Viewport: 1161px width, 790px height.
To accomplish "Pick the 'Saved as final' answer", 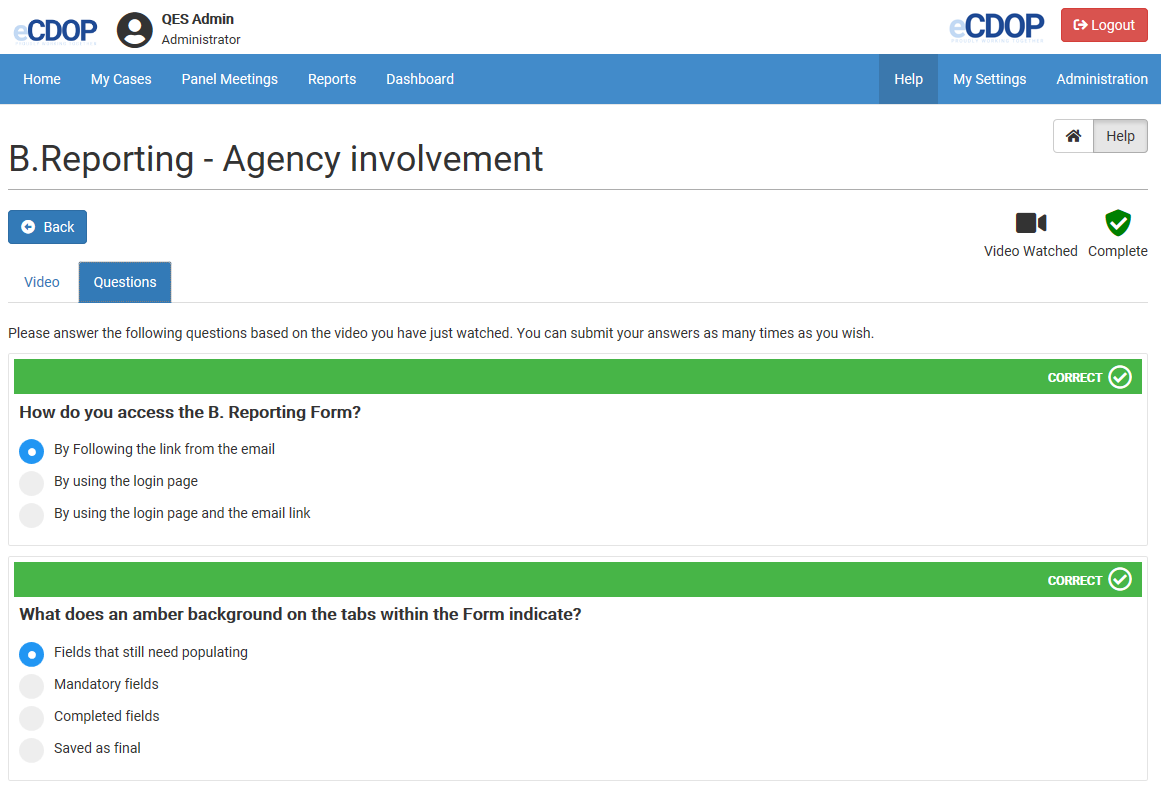I will click(32, 750).
